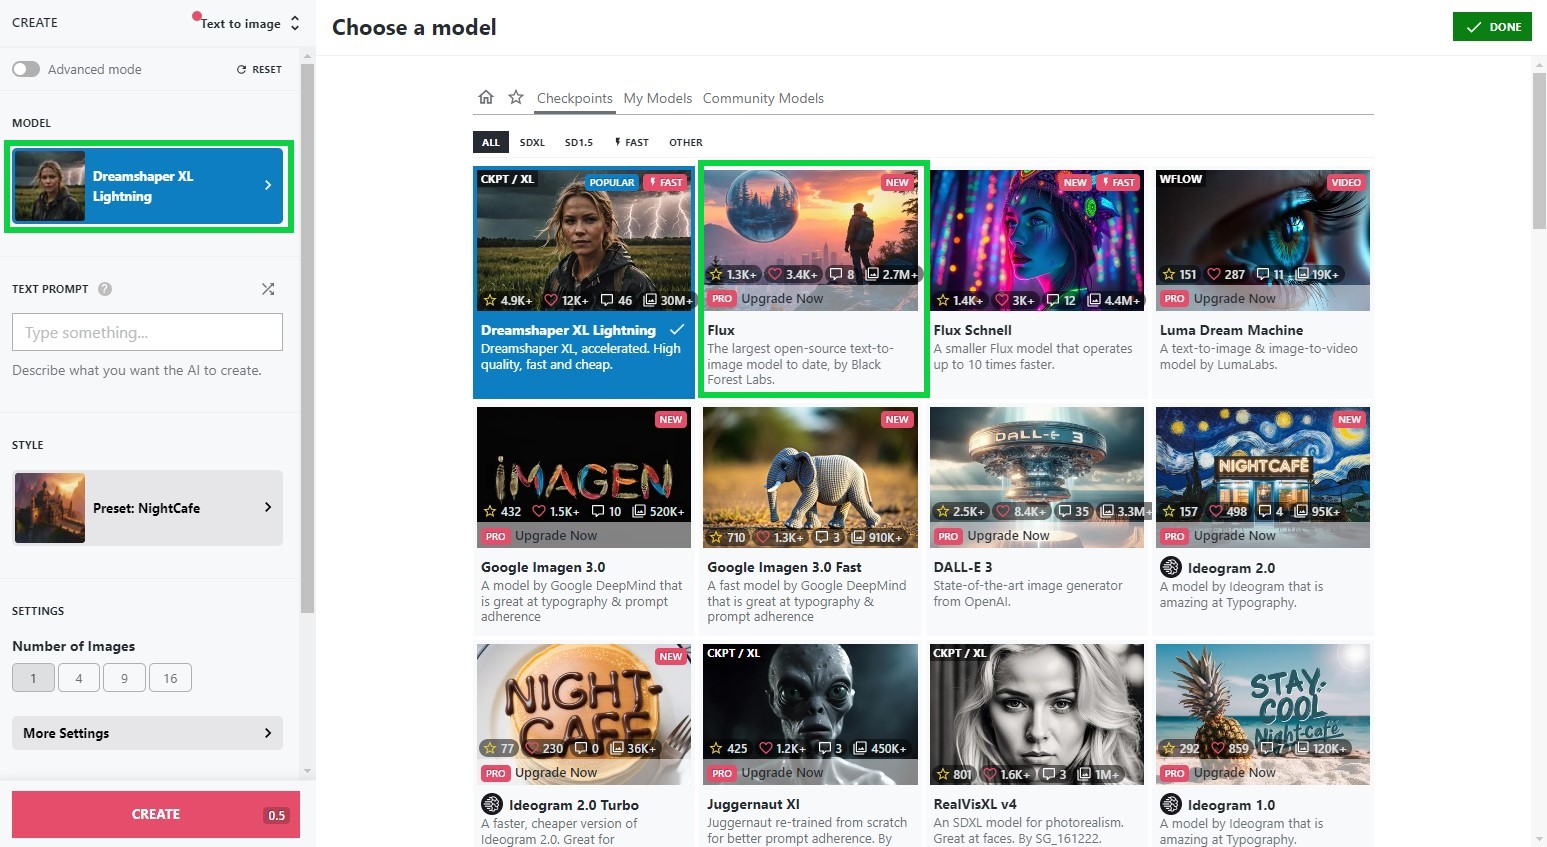Open the Text to image type selector
1547x847 pixels.
point(248,23)
